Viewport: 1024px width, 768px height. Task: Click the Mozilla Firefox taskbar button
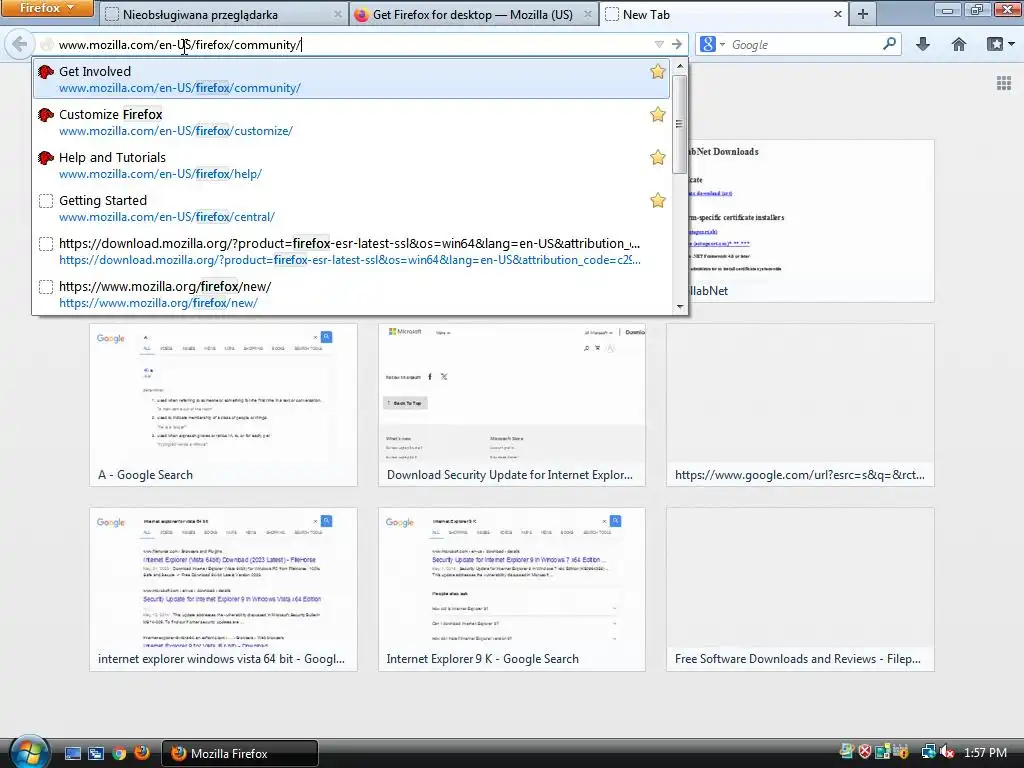(240, 753)
